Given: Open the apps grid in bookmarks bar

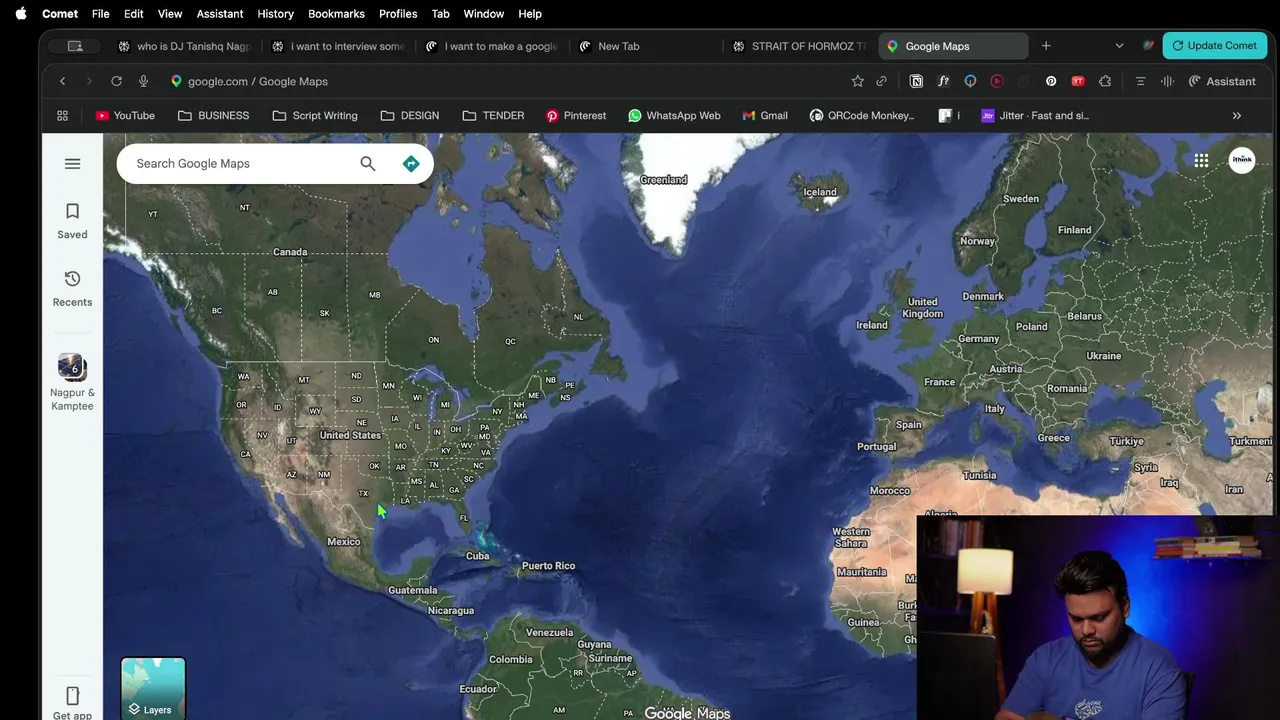Looking at the screenshot, I should (x=62, y=115).
